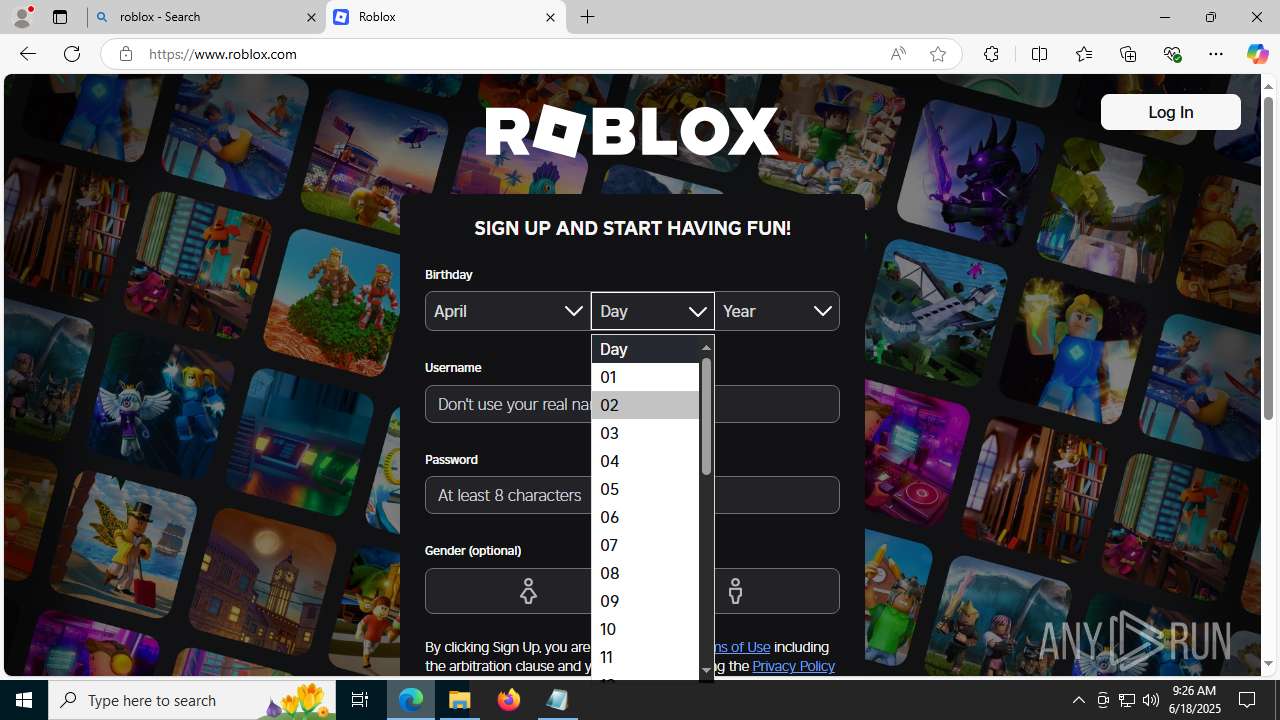1280x720 pixels.
Task: Open File Explorer from taskbar
Action: [460, 700]
